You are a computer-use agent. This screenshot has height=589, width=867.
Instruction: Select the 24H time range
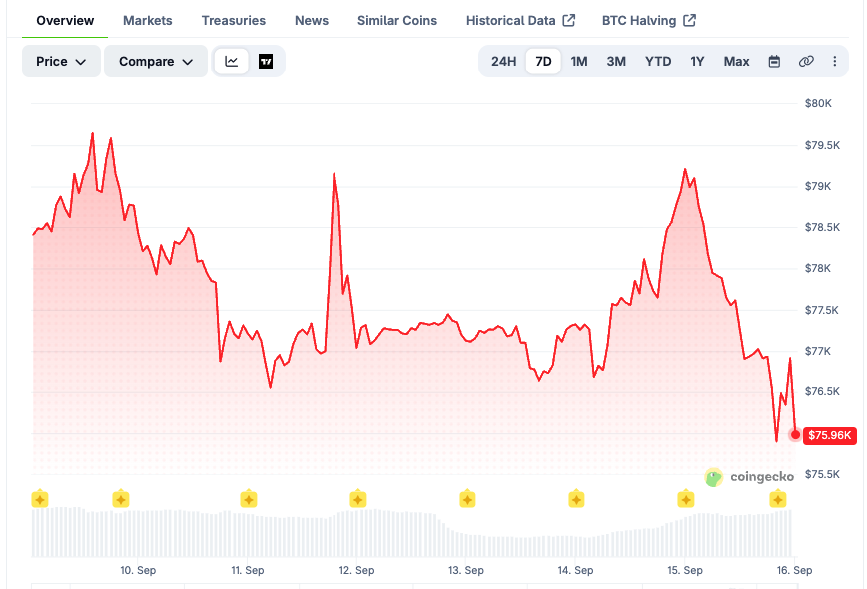pyautogui.click(x=503, y=61)
